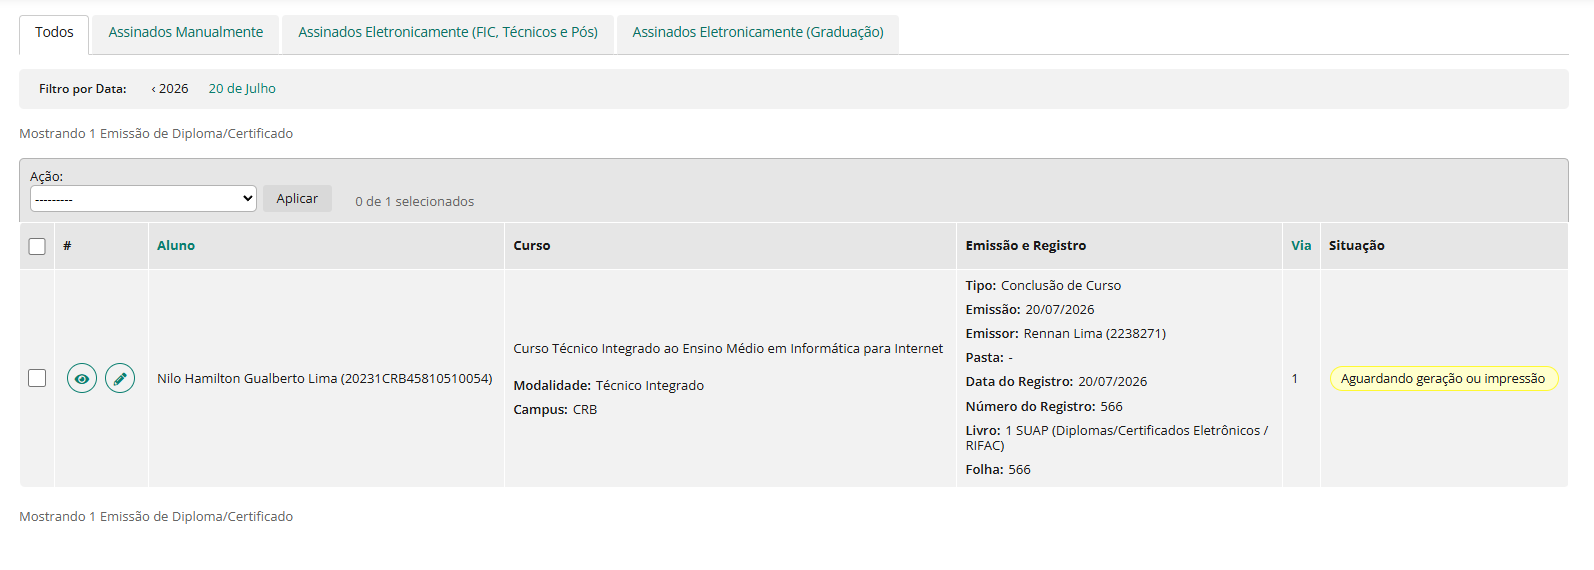Screen dimensions: 1594x570
Task: Click the Aguardando geração ou impressão status badge
Action: [1443, 379]
